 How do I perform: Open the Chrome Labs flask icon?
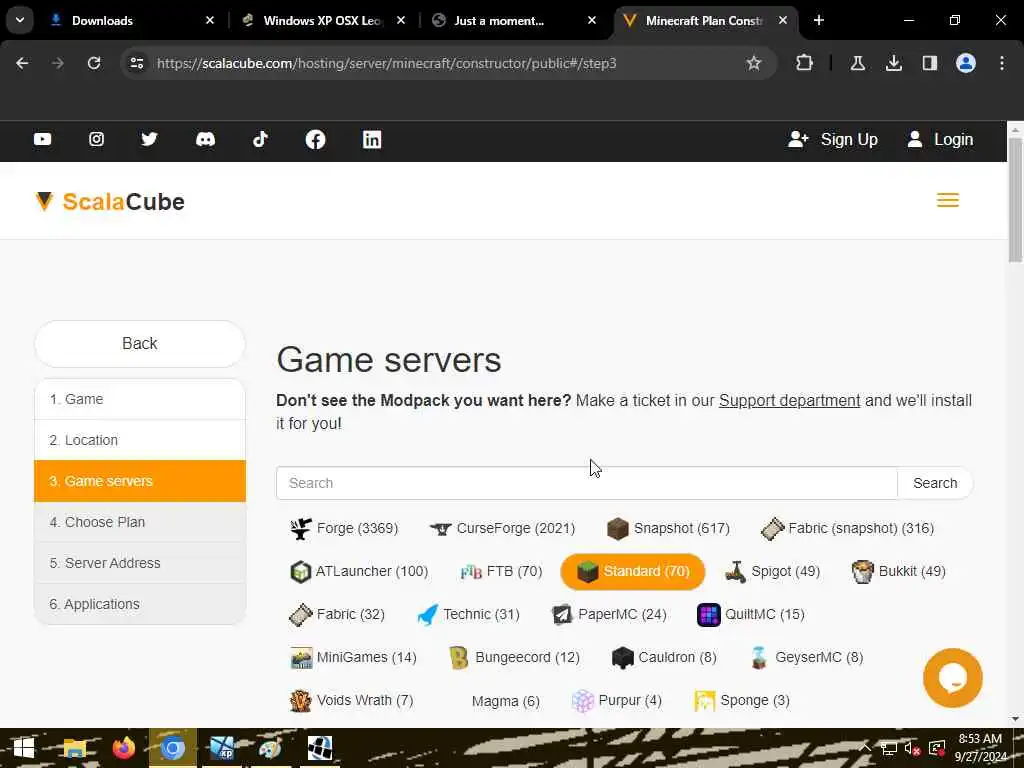tap(857, 63)
